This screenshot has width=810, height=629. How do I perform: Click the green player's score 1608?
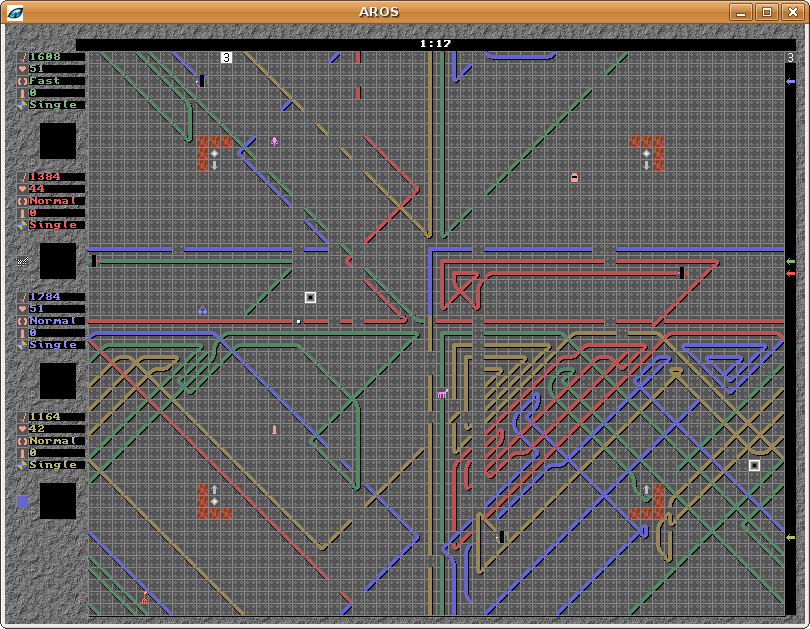(x=45, y=57)
